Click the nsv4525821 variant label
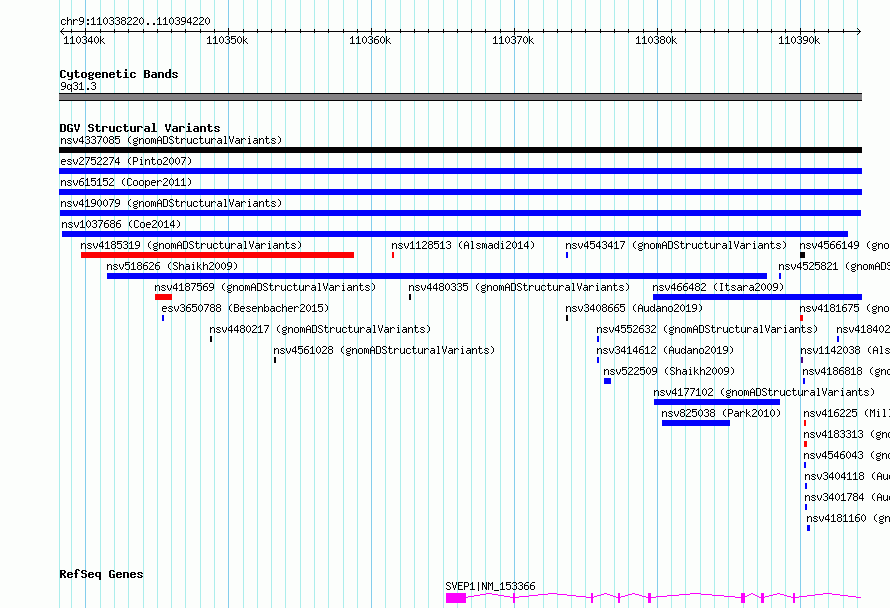This screenshot has width=890, height=608. pyautogui.click(x=834, y=266)
